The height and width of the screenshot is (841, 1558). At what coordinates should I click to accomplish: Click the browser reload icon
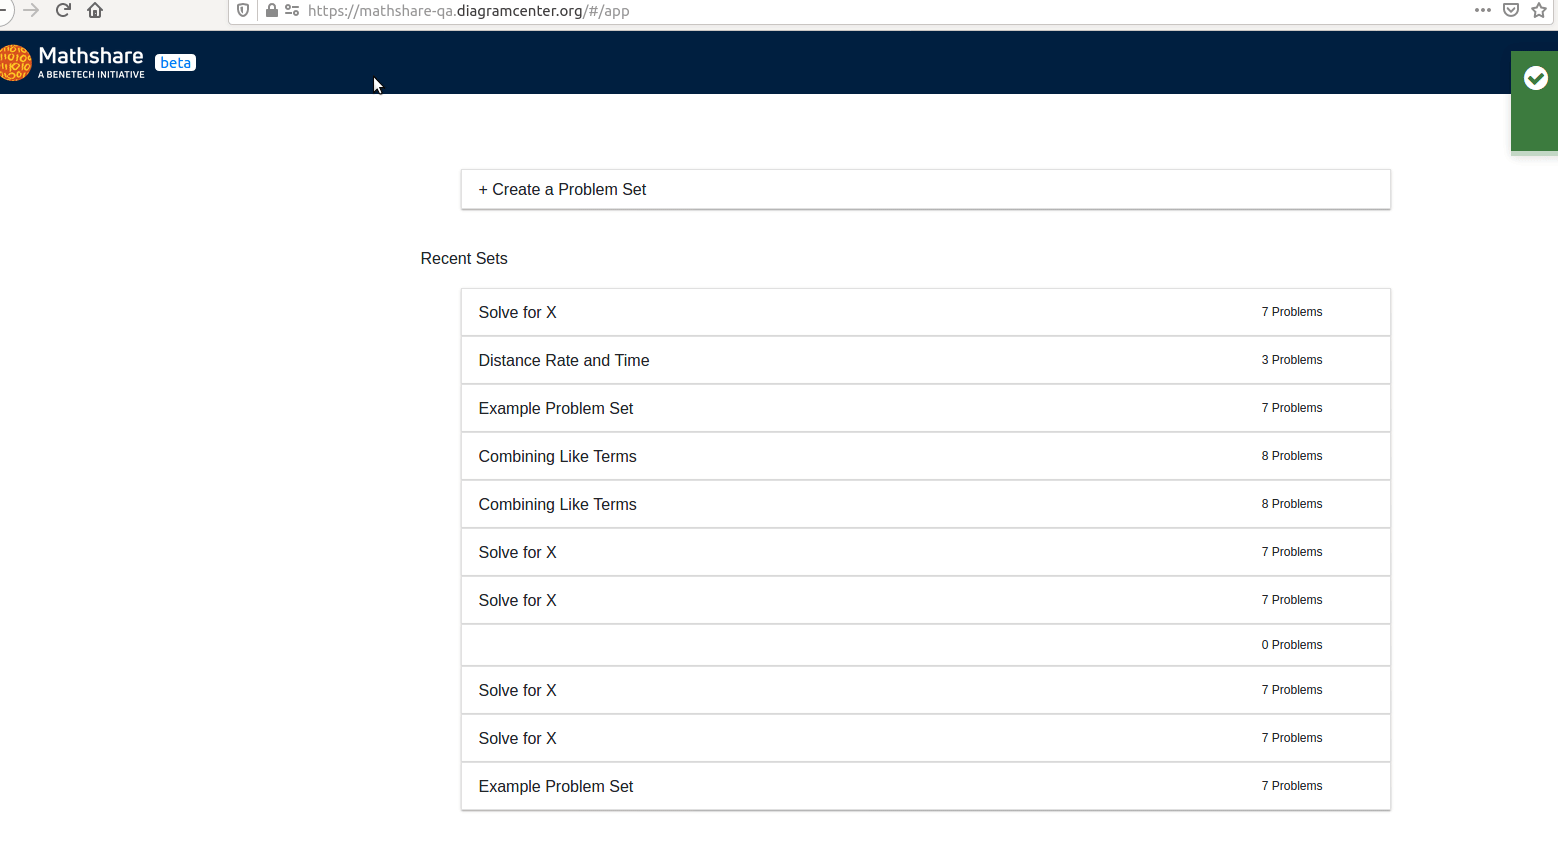[63, 10]
